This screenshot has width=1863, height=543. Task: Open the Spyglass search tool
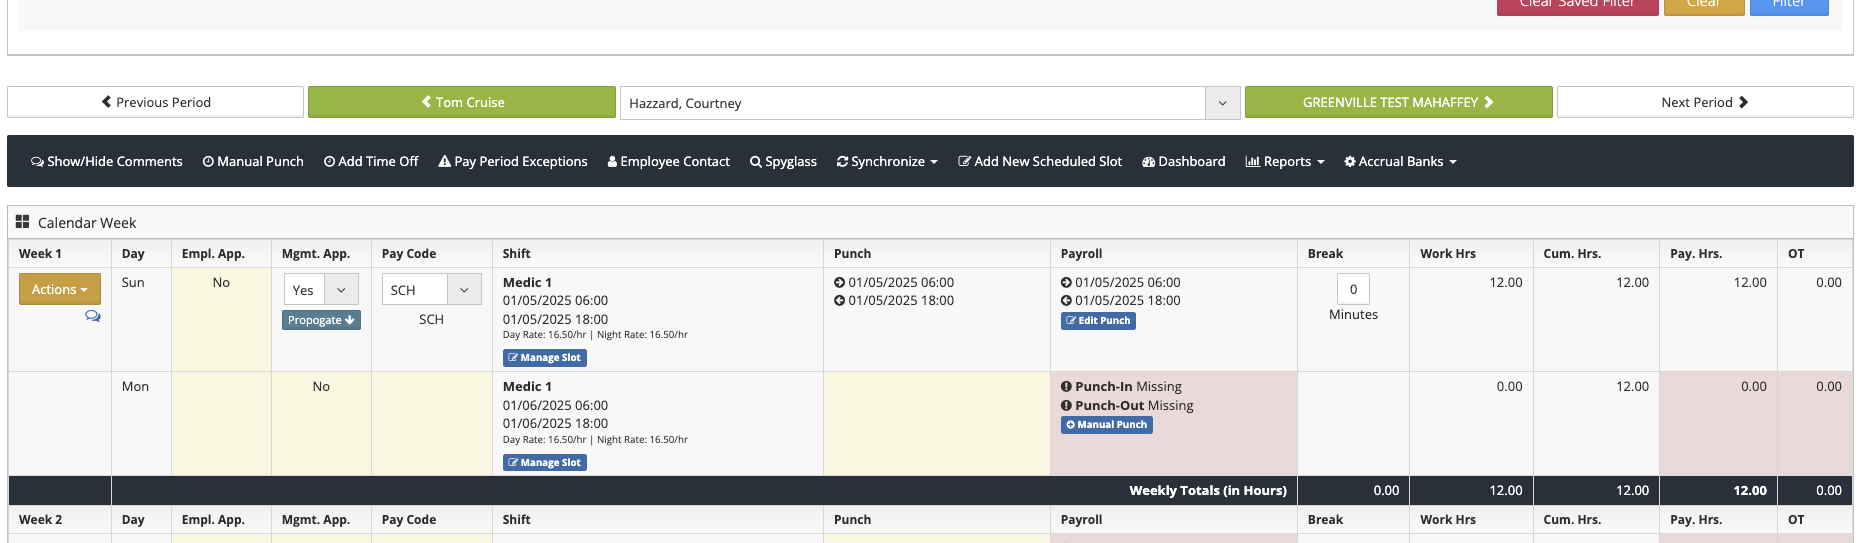(783, 162)
